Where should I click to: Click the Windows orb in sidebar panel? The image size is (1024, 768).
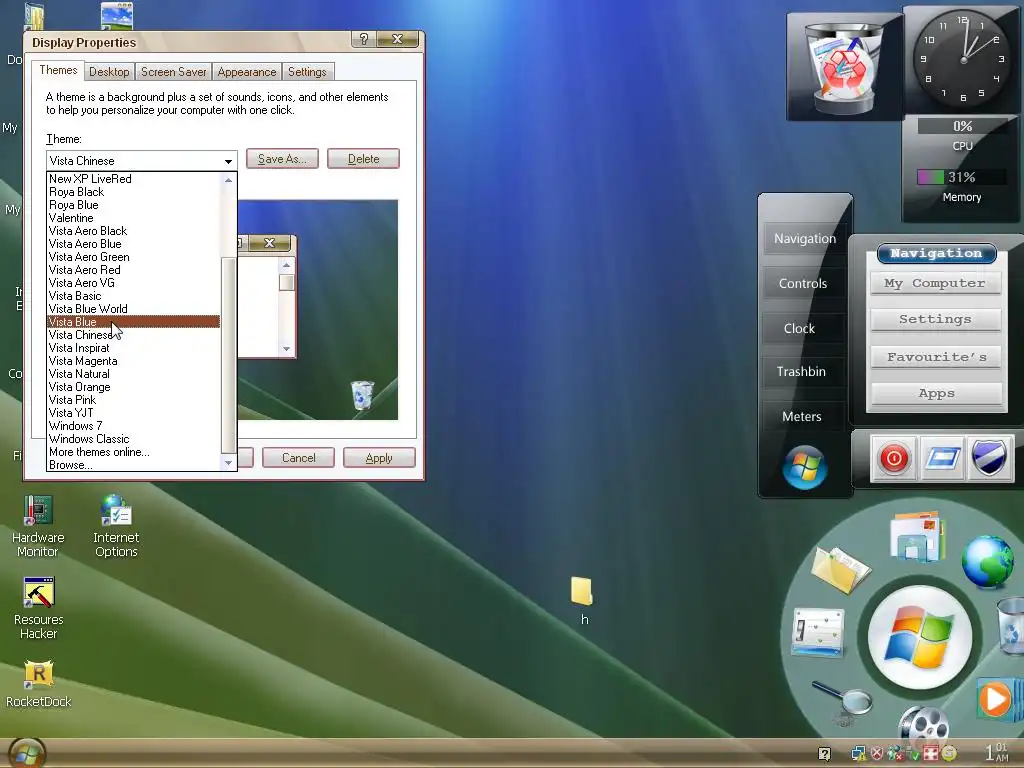click(805, 467)
